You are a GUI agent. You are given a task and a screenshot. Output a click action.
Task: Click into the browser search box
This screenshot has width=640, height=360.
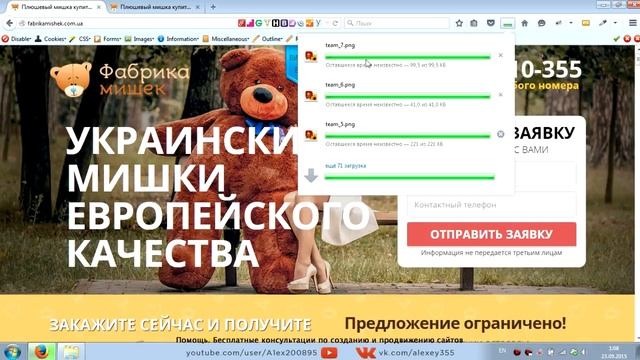tap(397, 23)
